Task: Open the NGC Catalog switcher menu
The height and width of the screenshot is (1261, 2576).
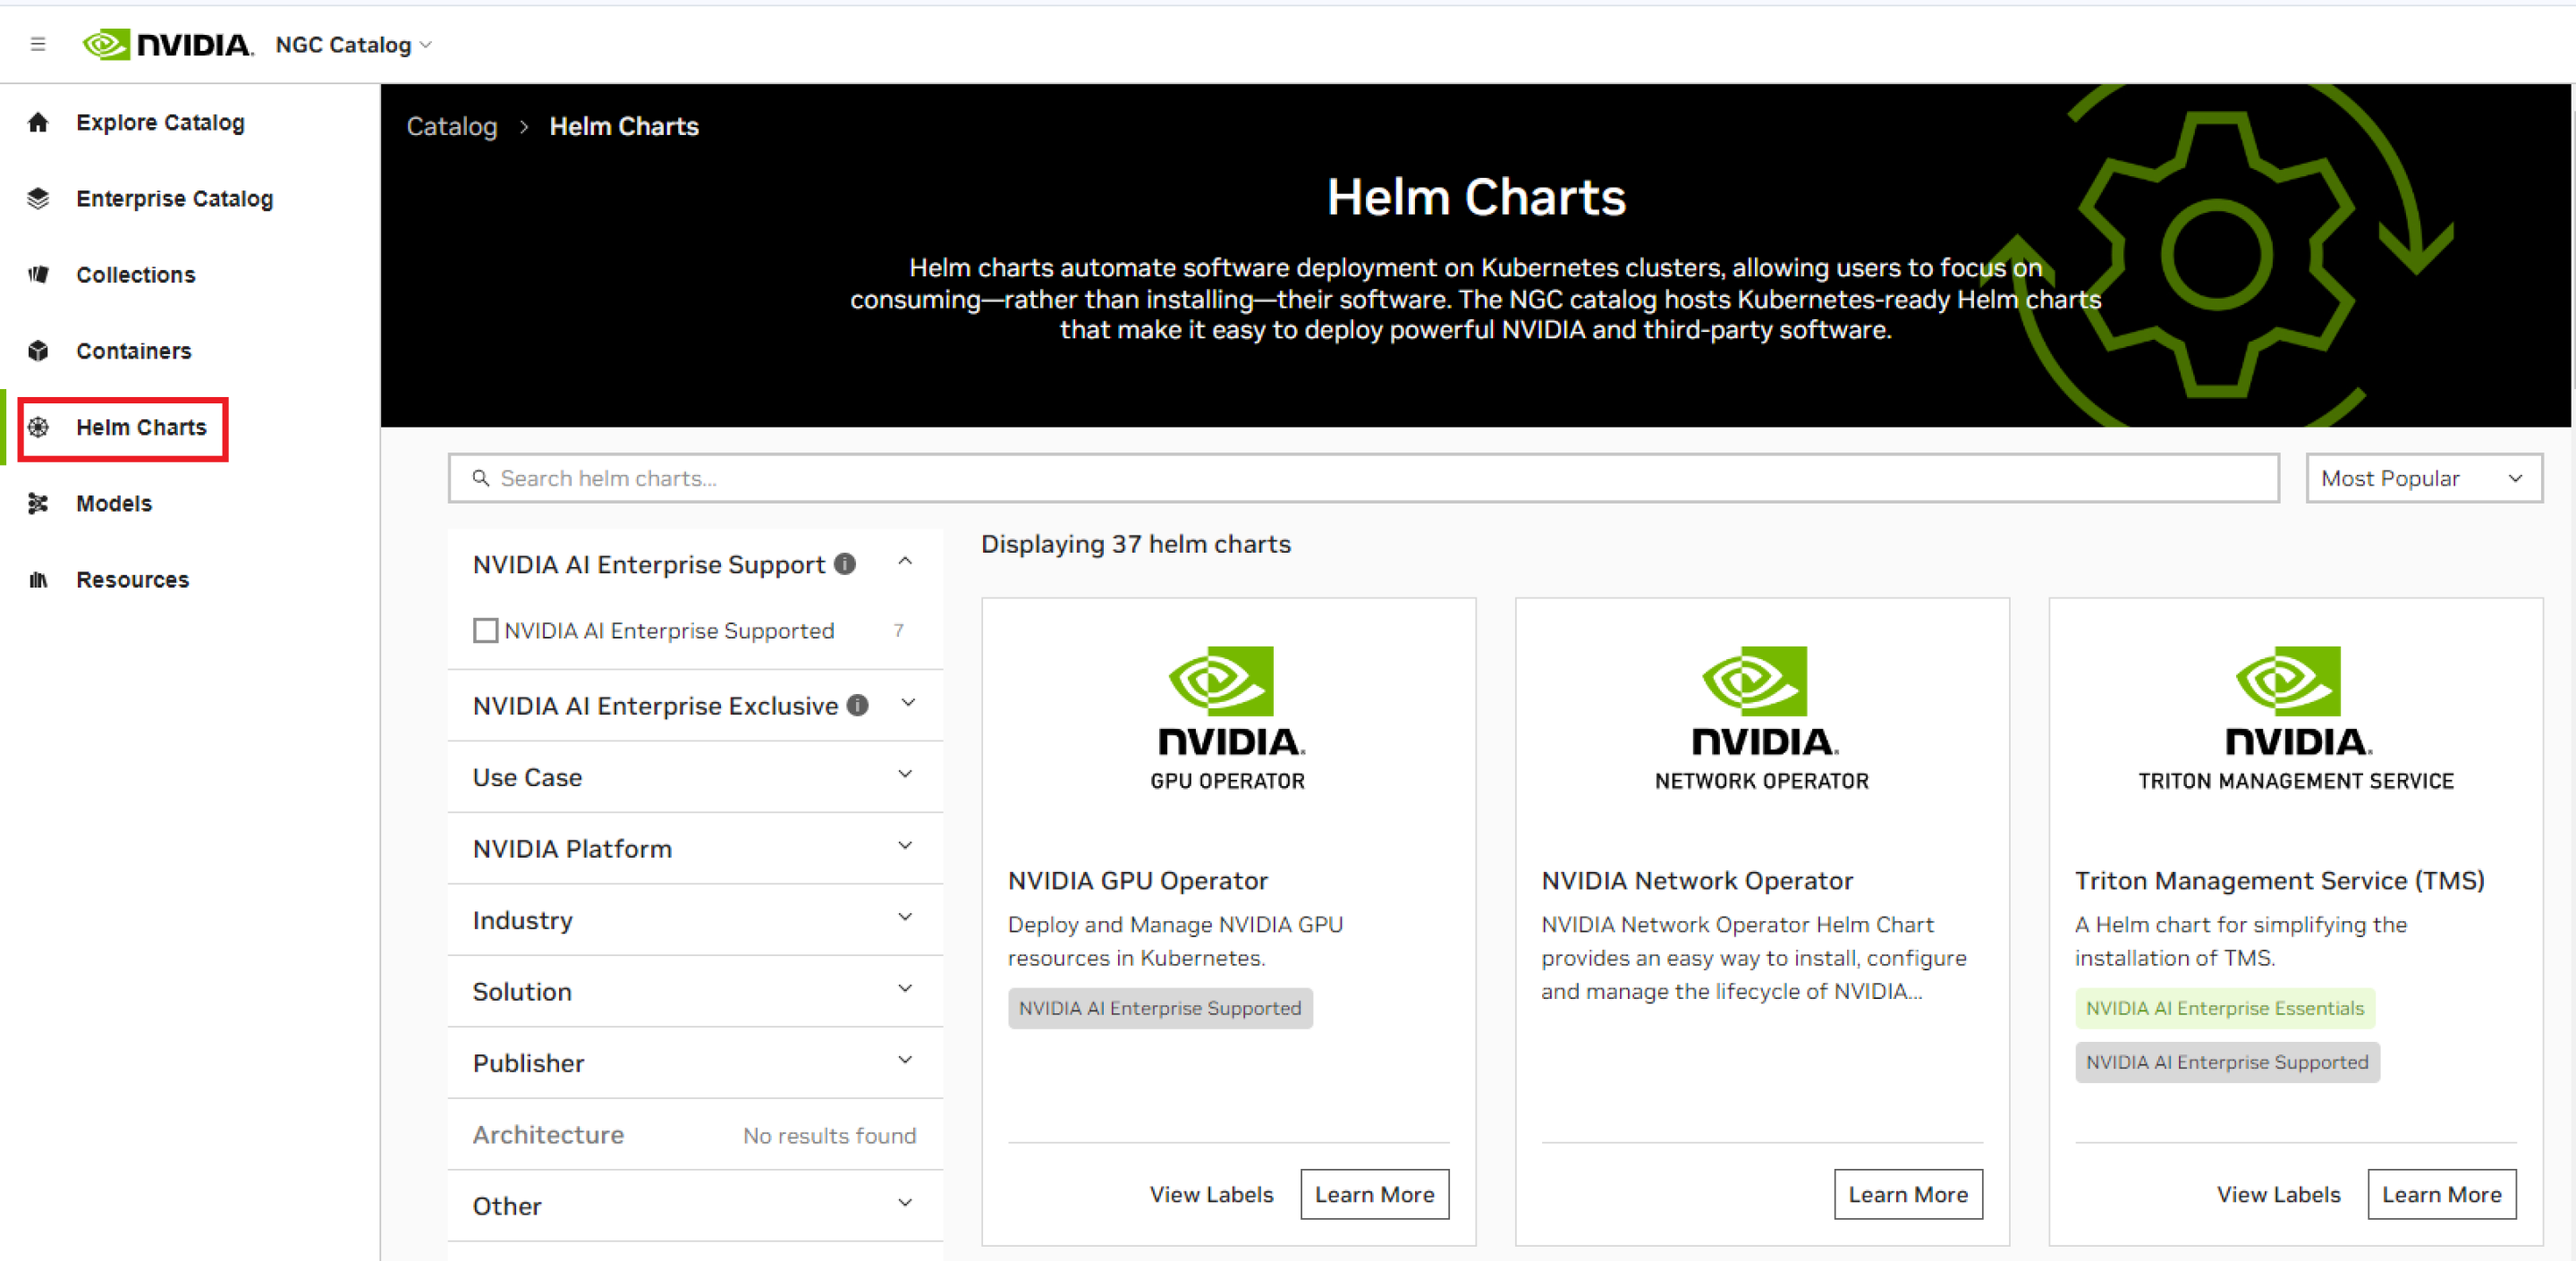Action: click(351, 44)
